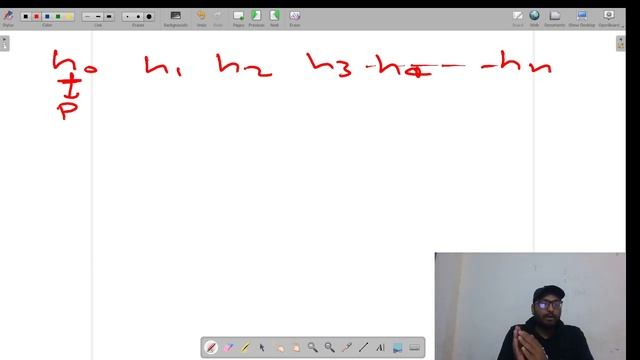
Task: Open the OpenBoard menu
Action: tap(609, 18)
